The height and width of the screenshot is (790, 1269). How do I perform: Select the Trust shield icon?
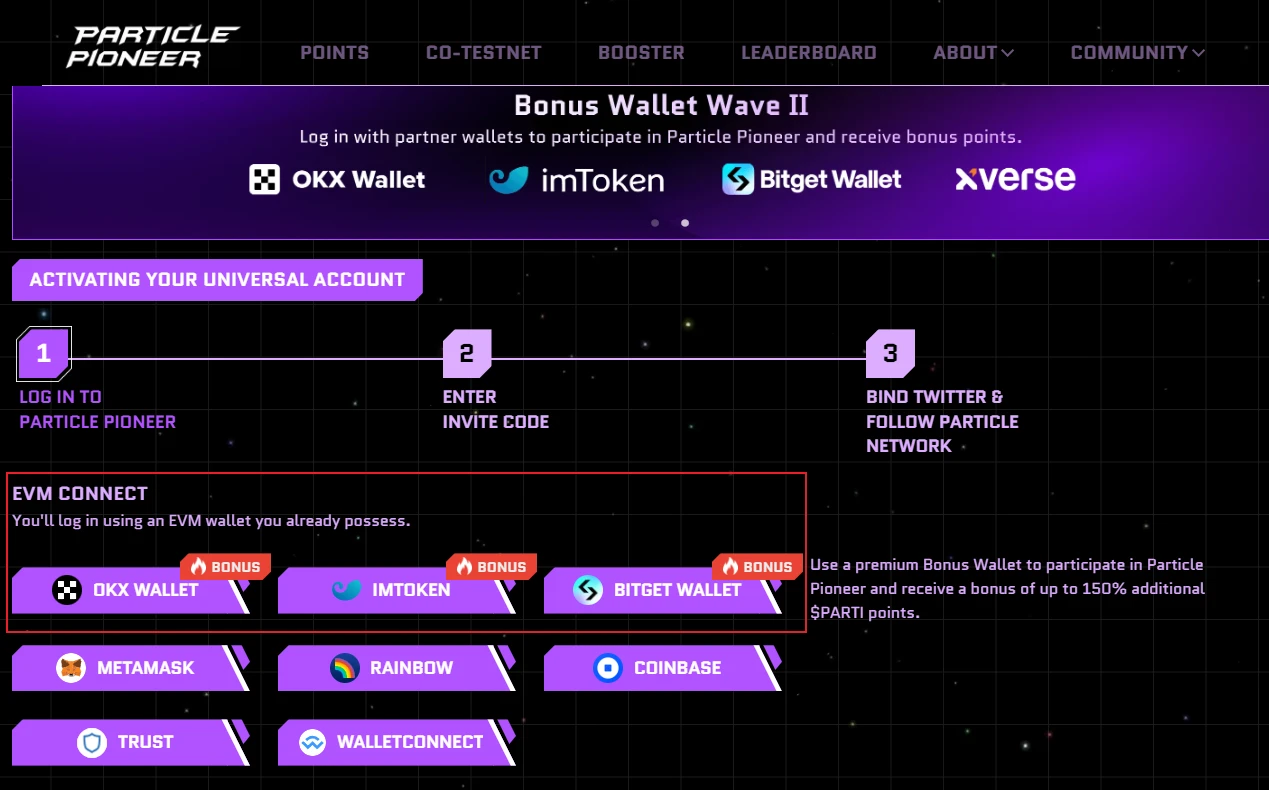[92, 742]
